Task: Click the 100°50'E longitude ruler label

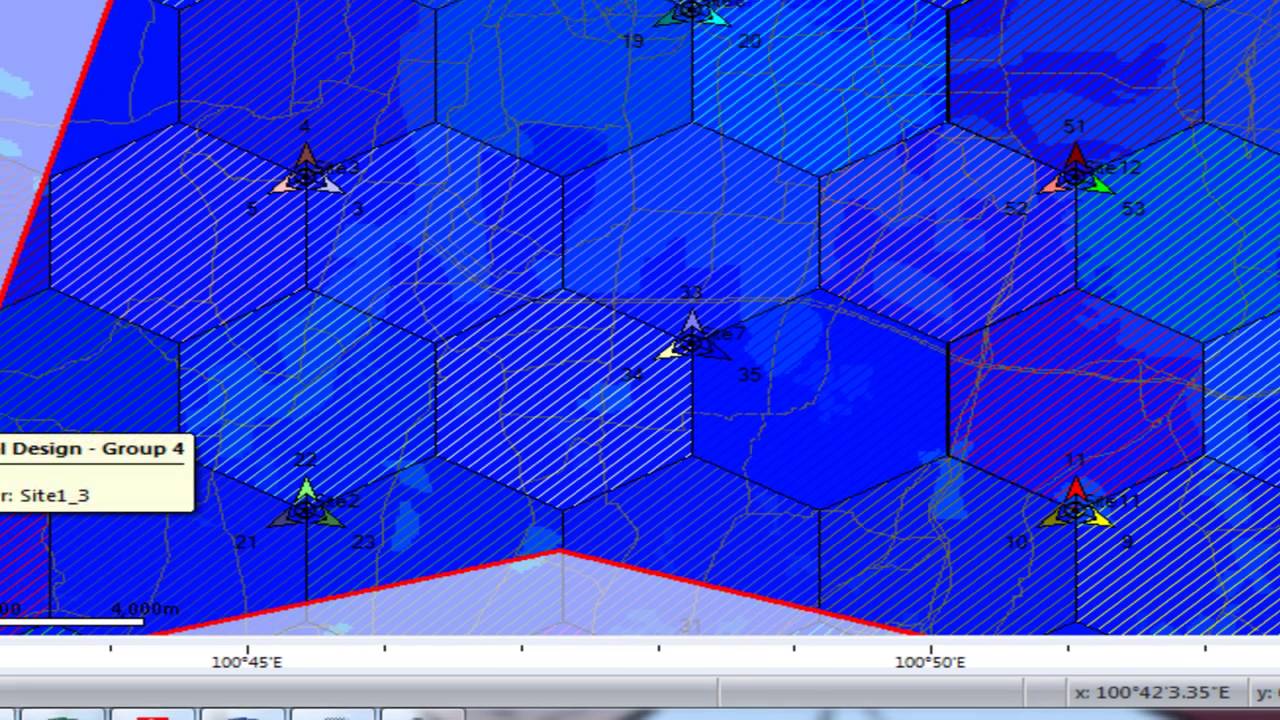Action: tap(930, 662)
